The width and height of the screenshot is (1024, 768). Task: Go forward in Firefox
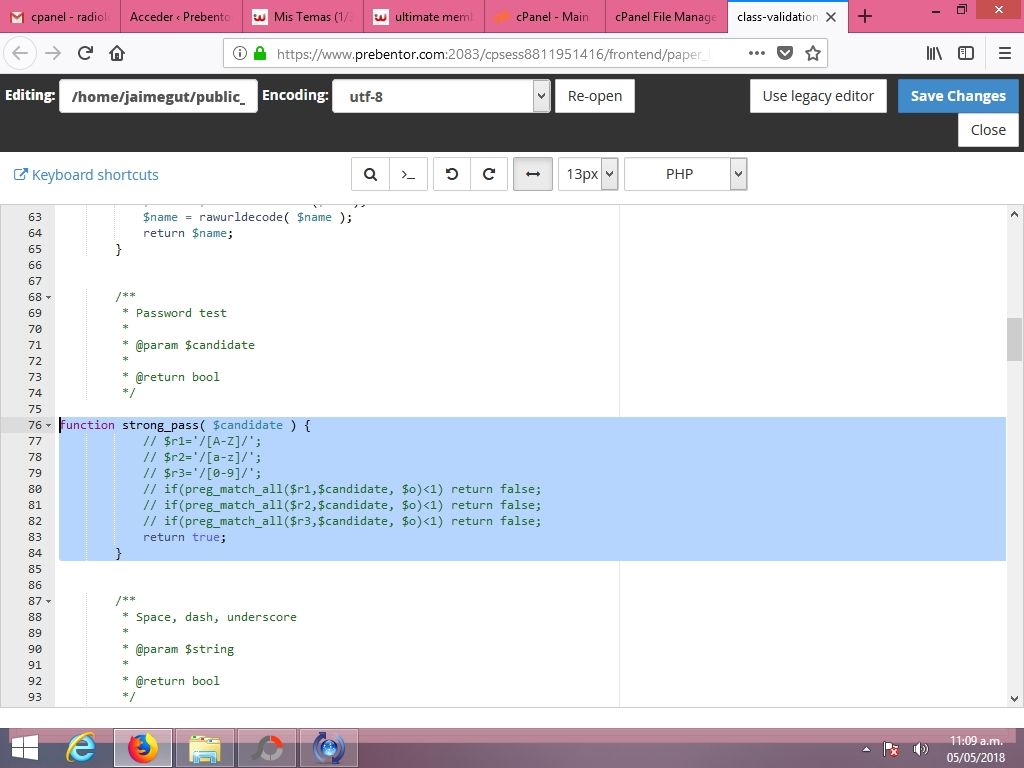53,53
